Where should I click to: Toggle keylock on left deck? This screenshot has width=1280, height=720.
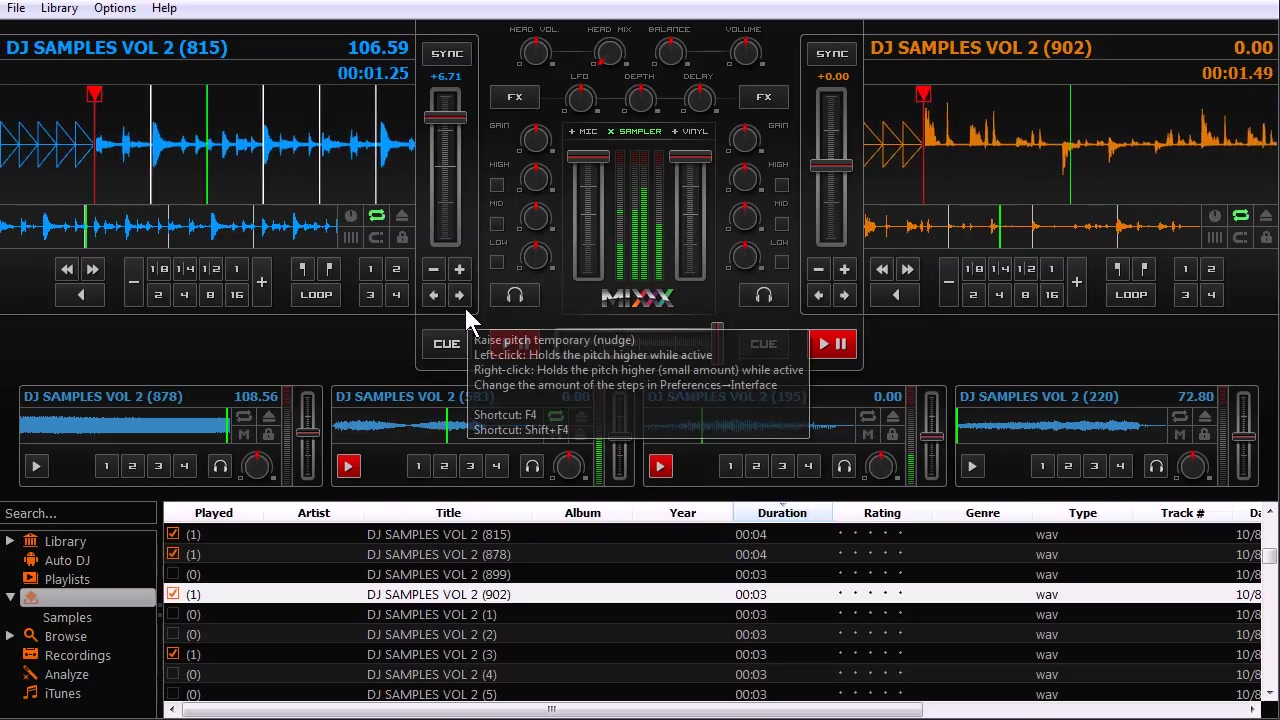pos(401,237)
